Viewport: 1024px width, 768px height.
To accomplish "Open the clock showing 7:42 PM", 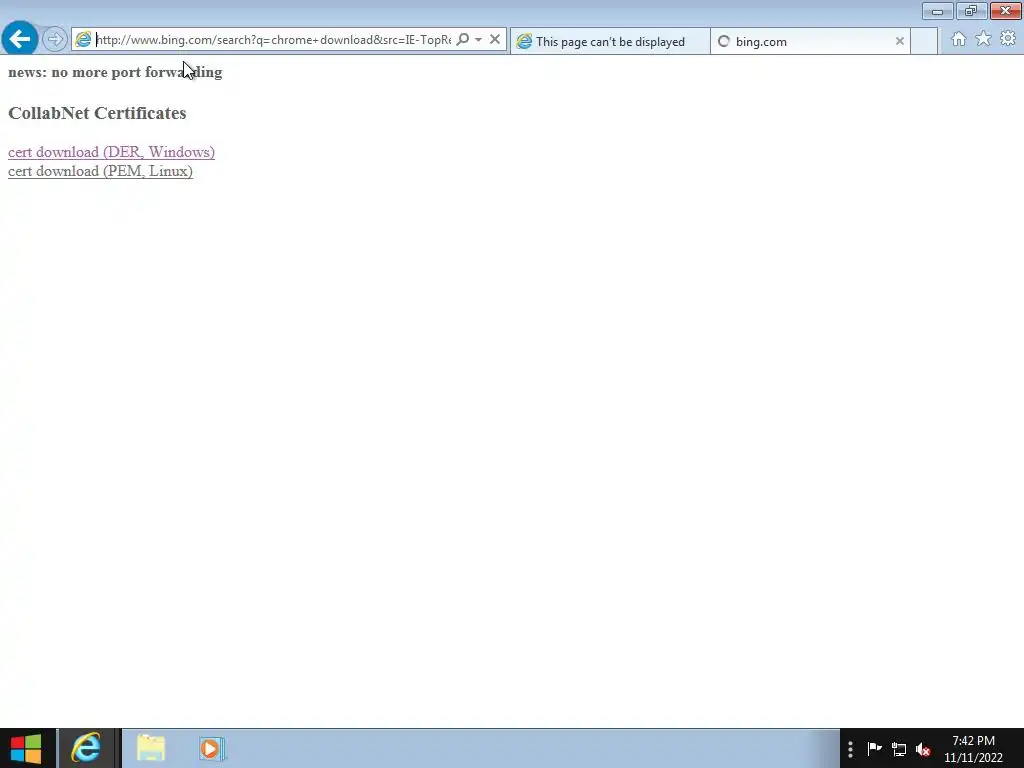I will (973, 749).
